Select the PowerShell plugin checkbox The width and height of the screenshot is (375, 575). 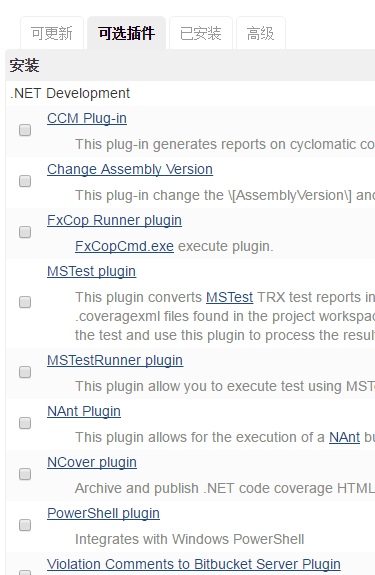25,525
